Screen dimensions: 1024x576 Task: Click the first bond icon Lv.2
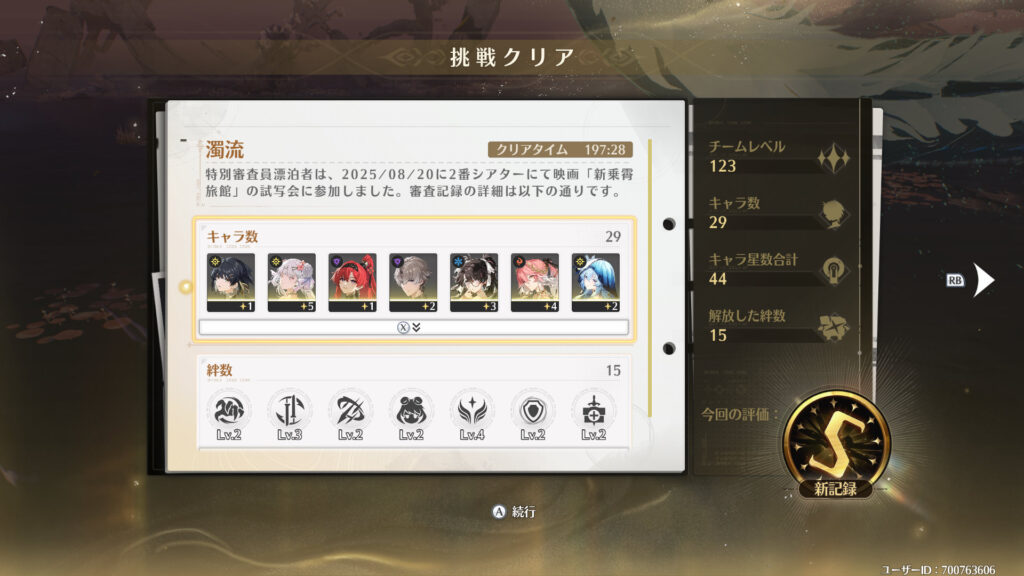pyautogui.click(x=229, y=415)
